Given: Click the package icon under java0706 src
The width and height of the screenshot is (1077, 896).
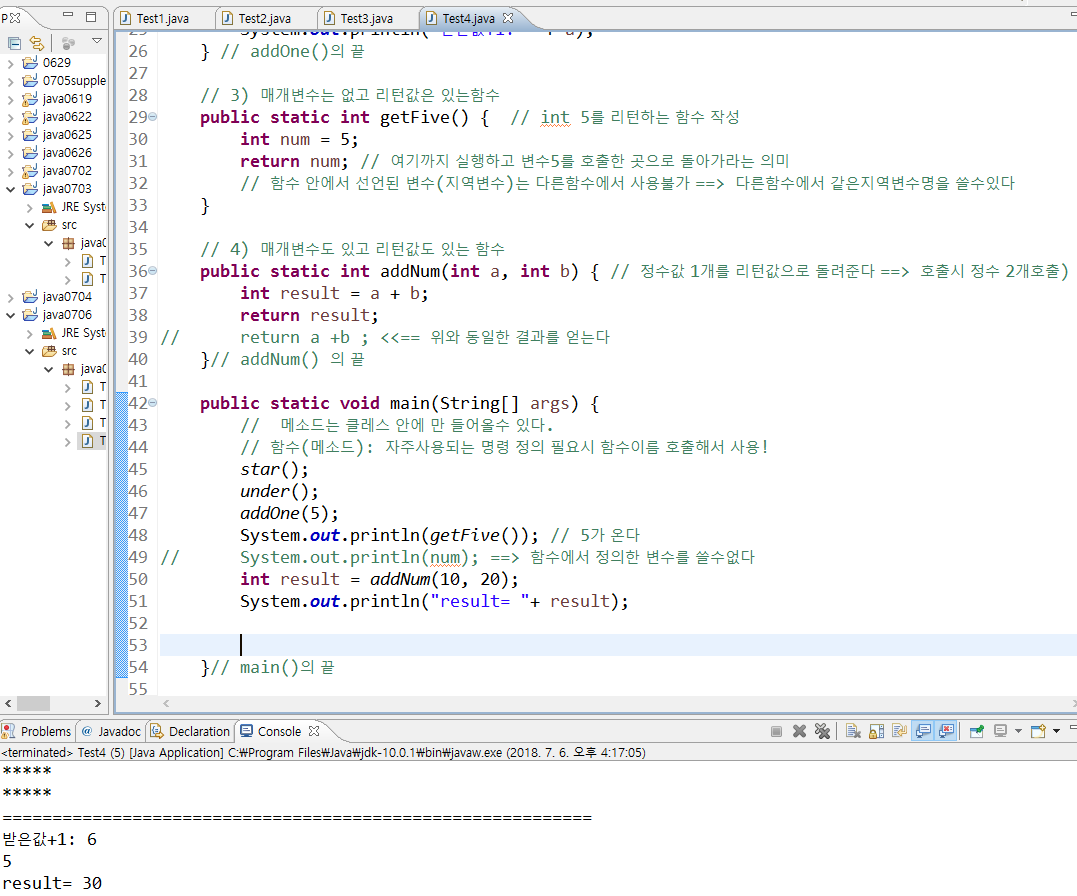Looking at the screenshot, I should tap(69, 369).
